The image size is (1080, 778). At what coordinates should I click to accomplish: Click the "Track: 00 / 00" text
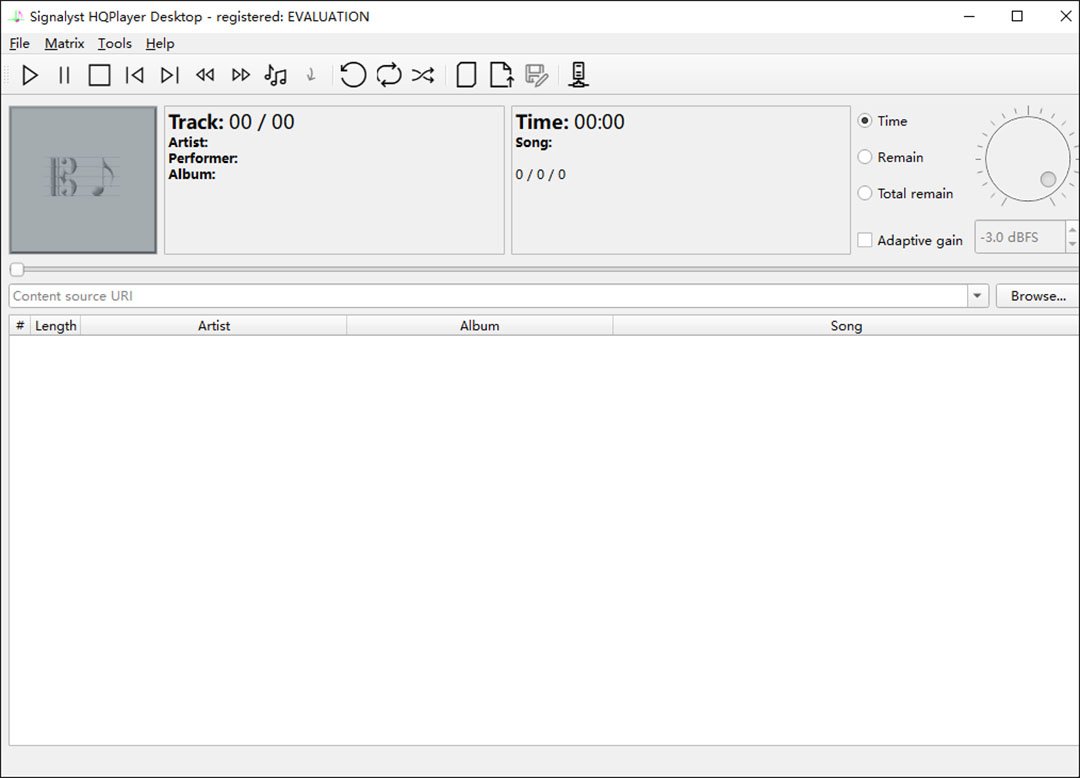231,122
